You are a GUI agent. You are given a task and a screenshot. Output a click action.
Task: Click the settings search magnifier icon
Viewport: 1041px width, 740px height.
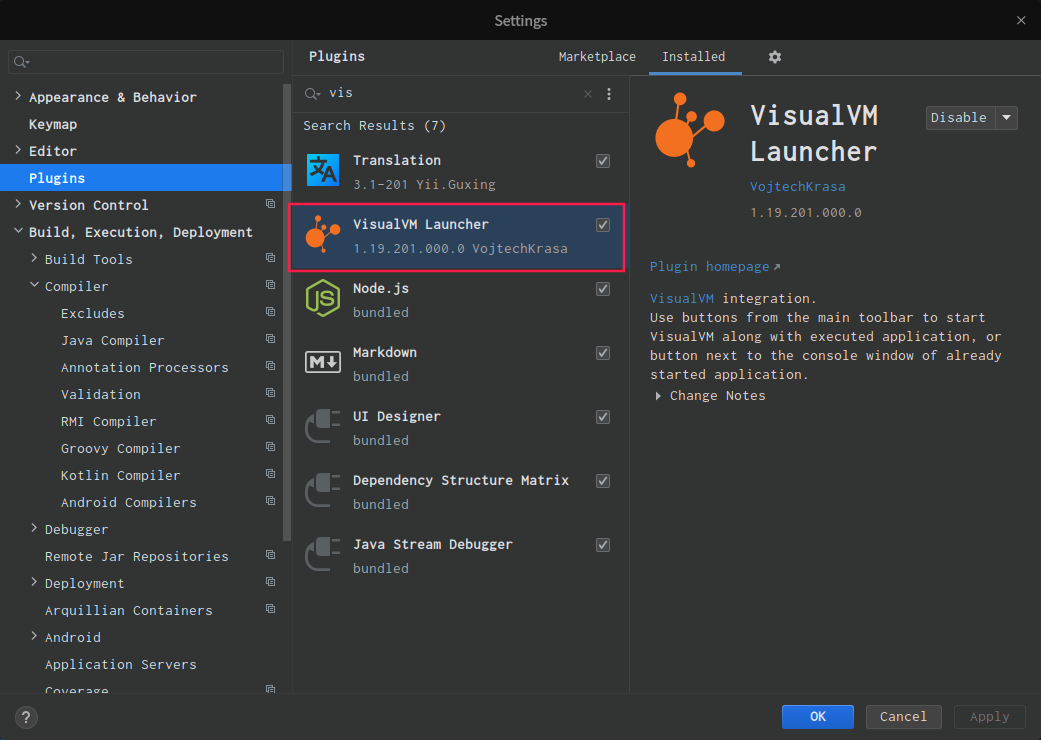[21, 62]
